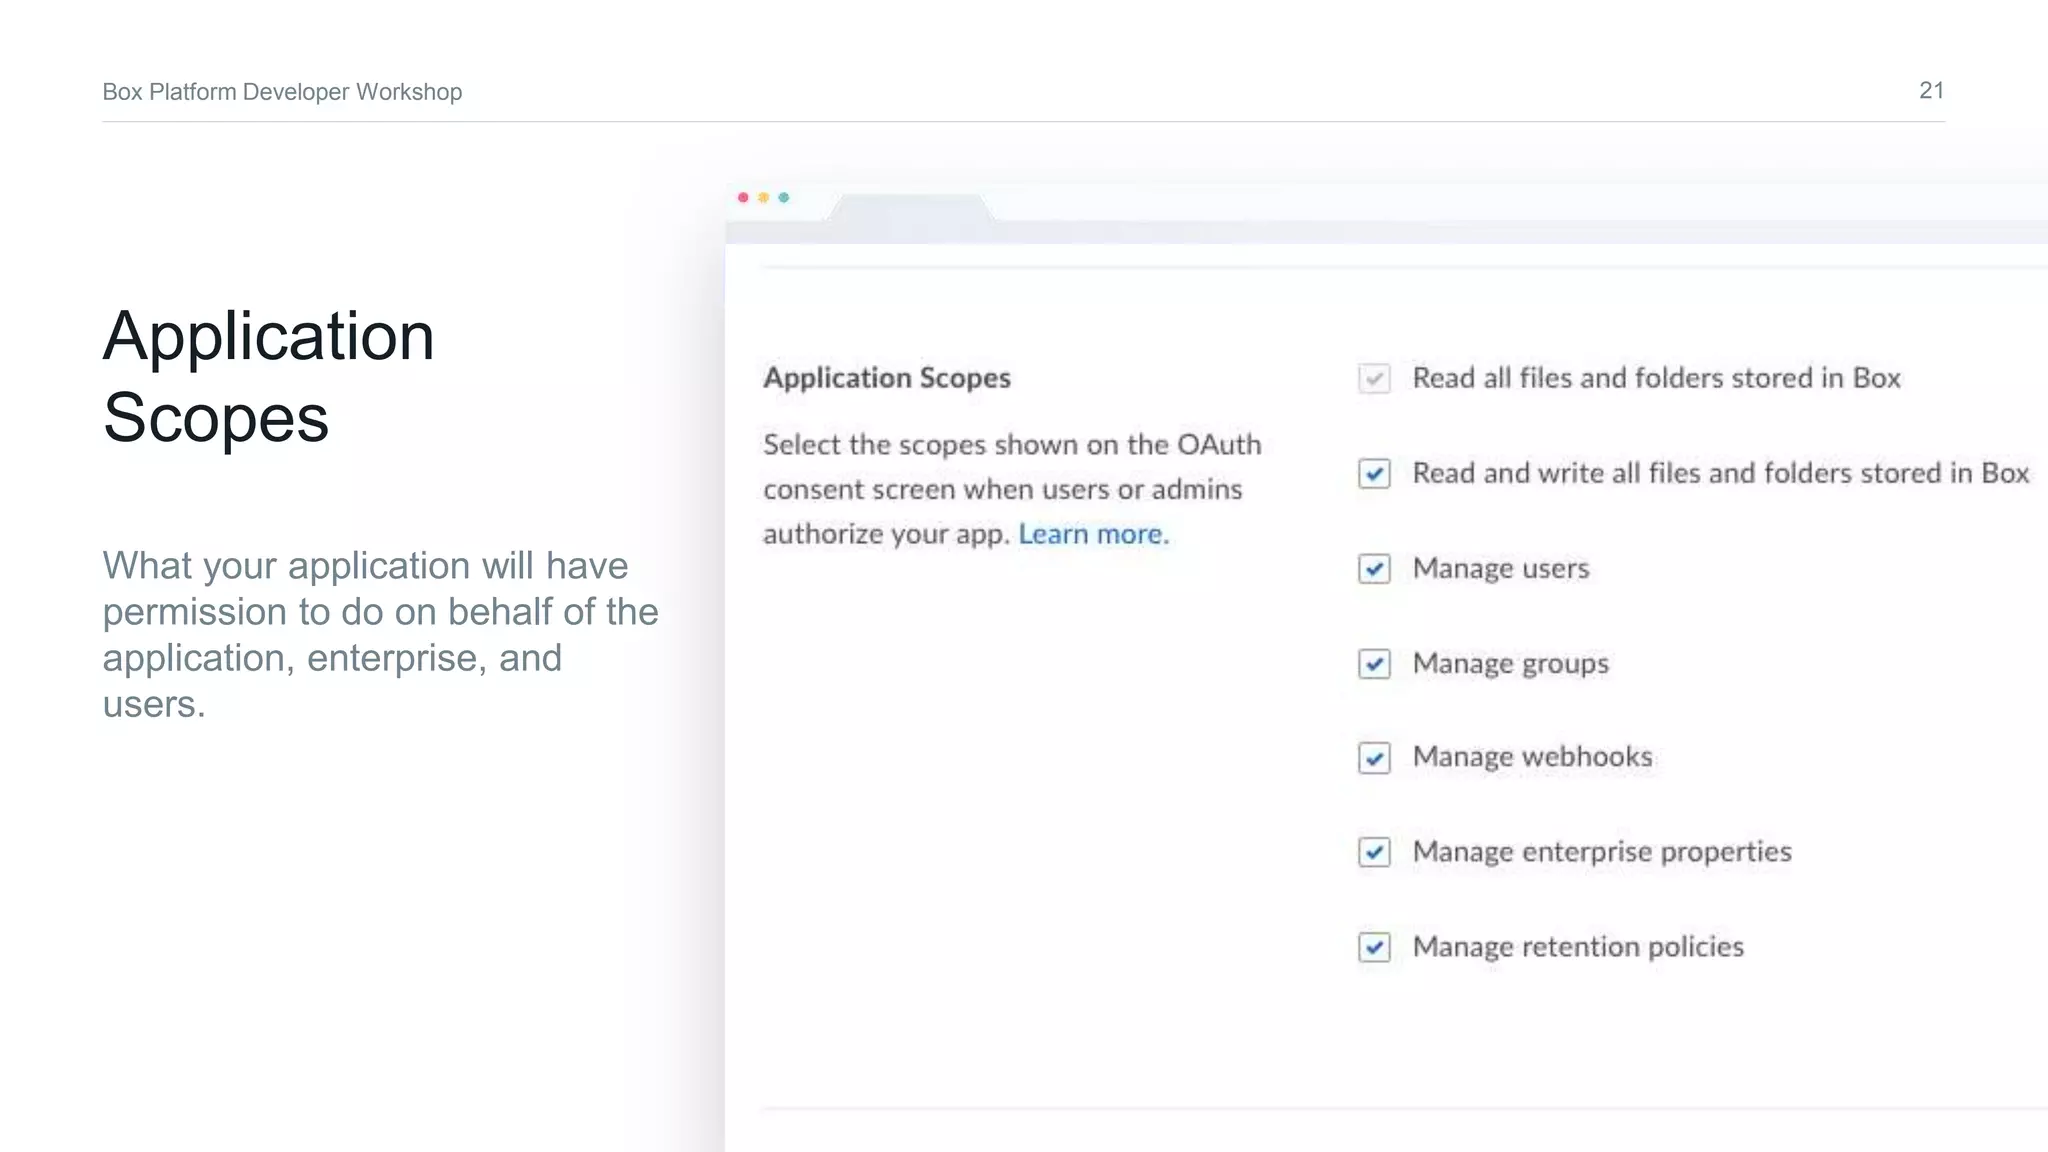Toggle the Manage webhooks checkbox
Image resolution: width=2048 pixels, height=1152 pixels.
click(1374, 758)
